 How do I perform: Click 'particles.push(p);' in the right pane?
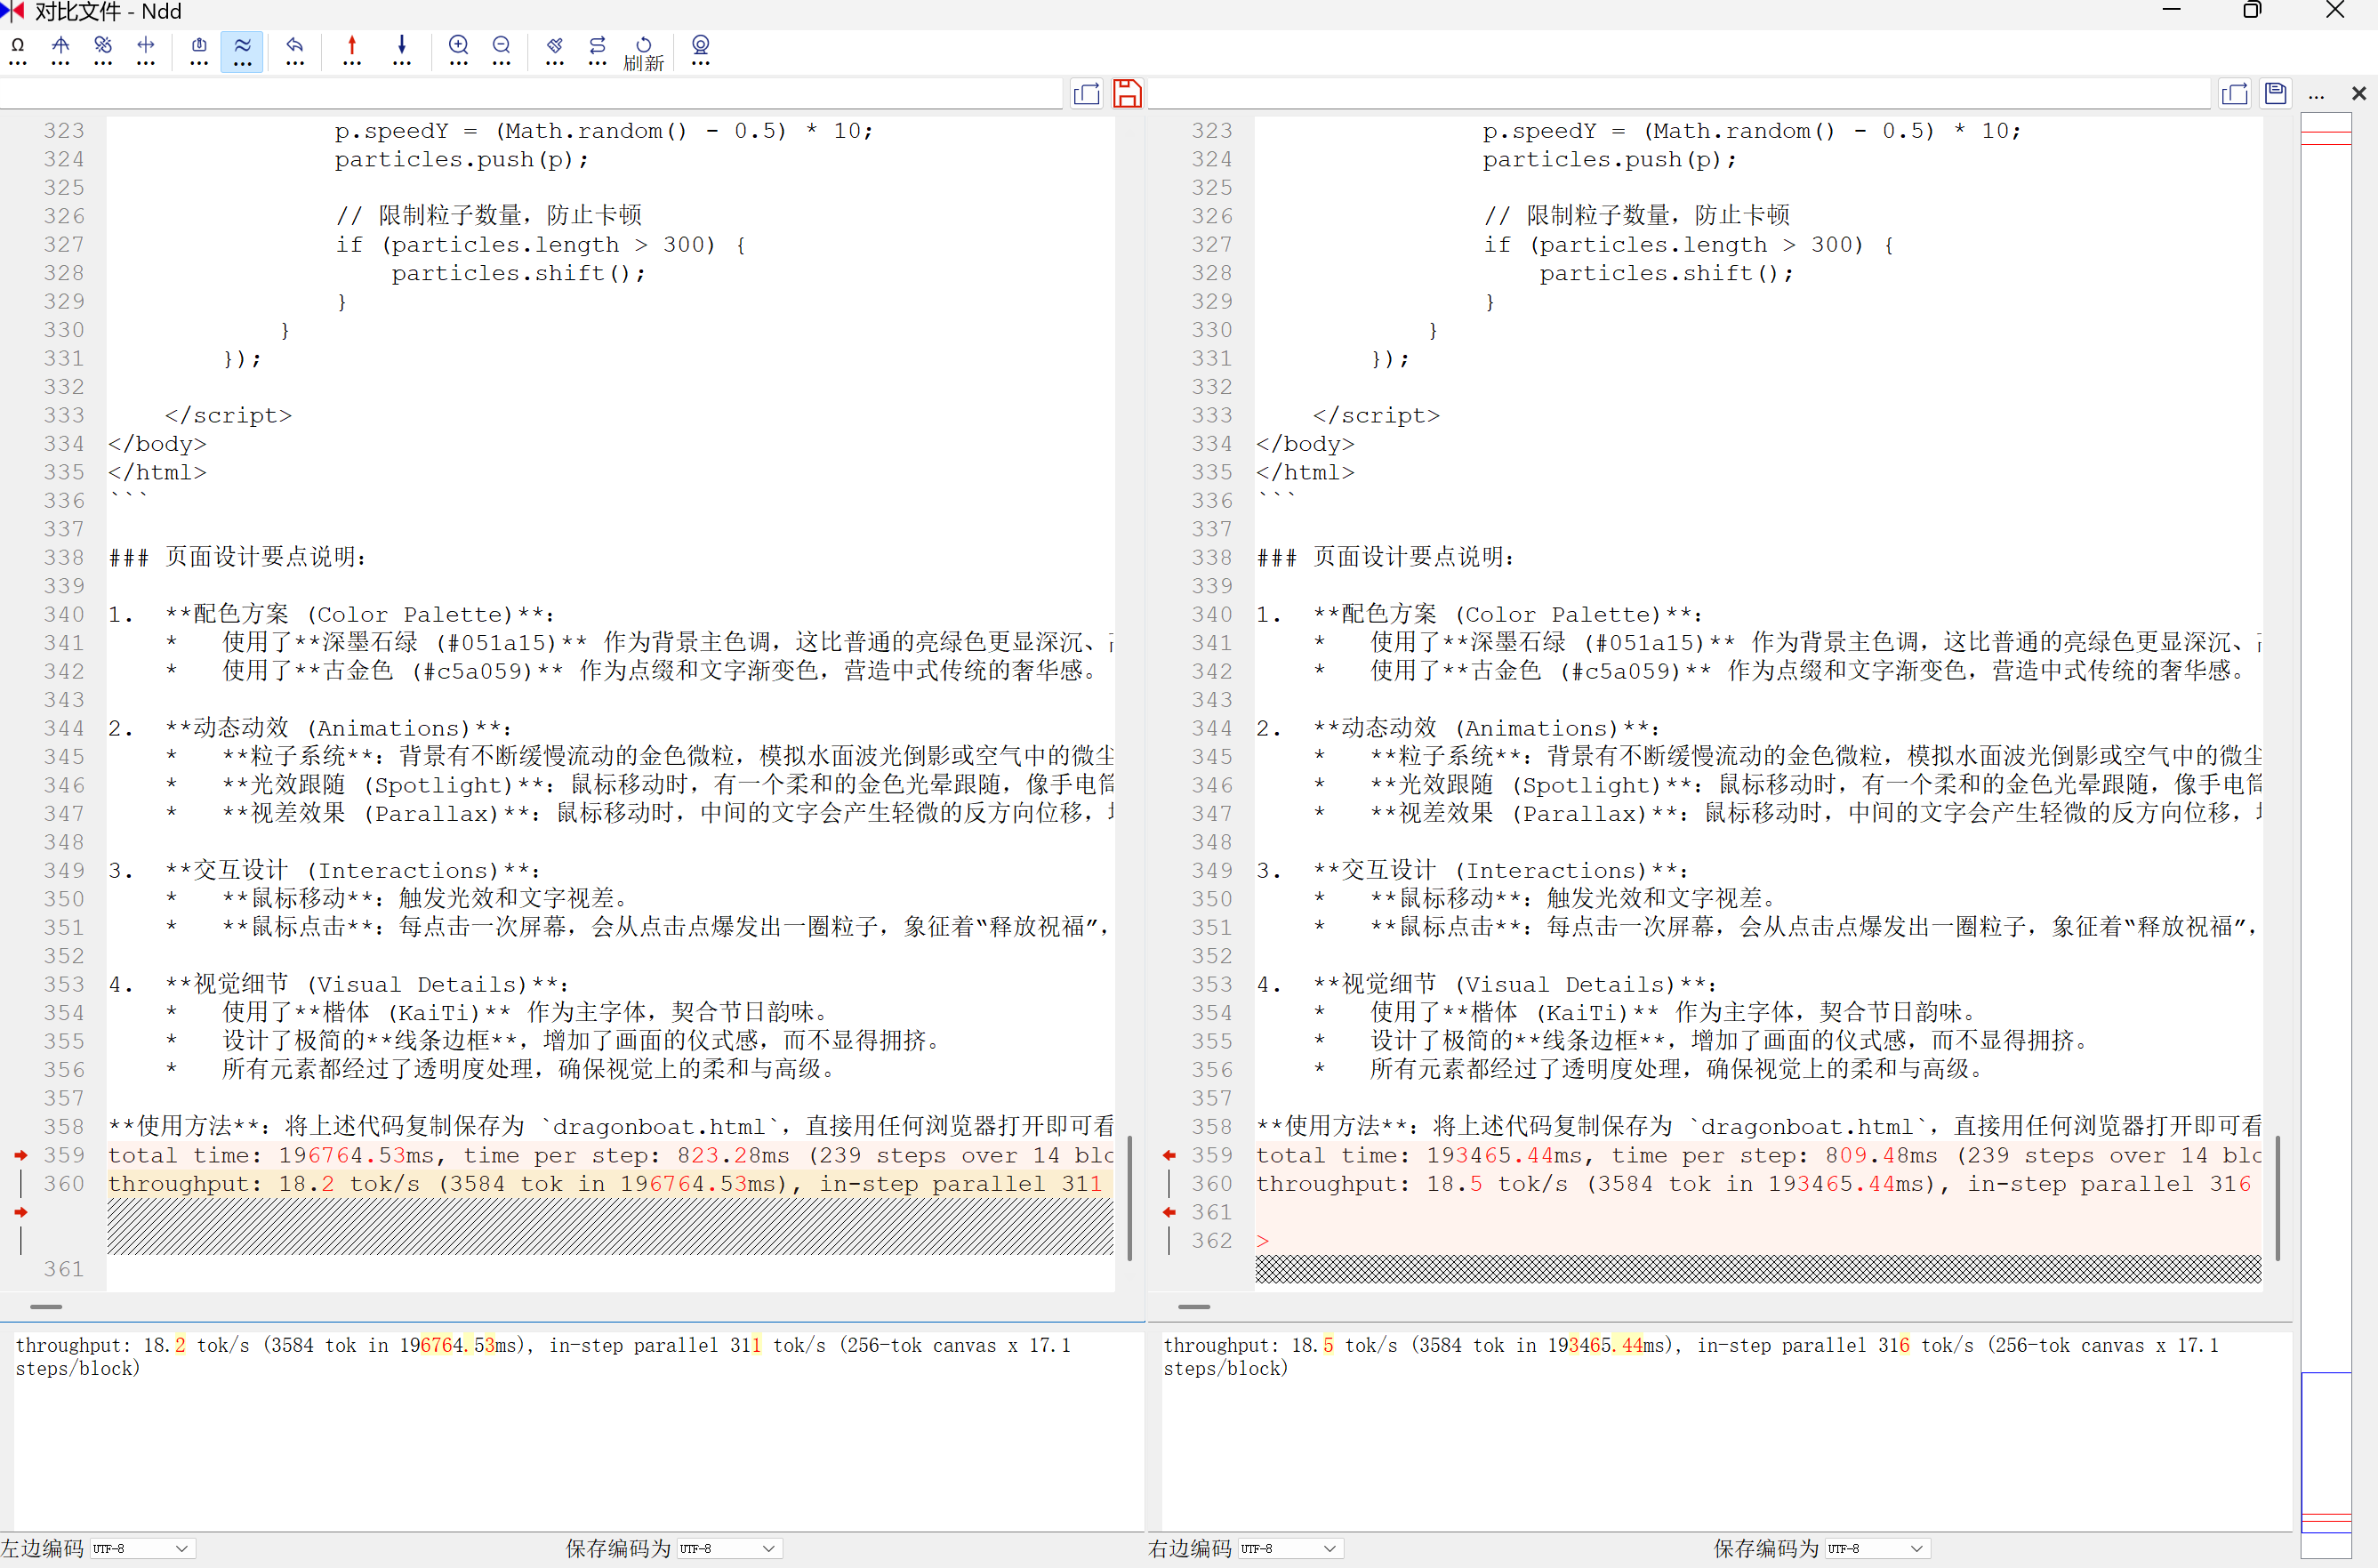1610,160
